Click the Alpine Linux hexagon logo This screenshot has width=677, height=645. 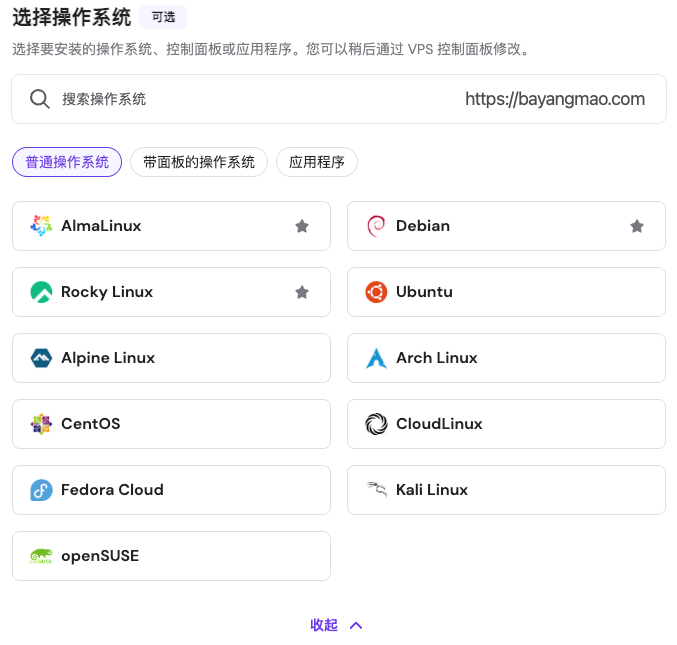tap(41, 358)
